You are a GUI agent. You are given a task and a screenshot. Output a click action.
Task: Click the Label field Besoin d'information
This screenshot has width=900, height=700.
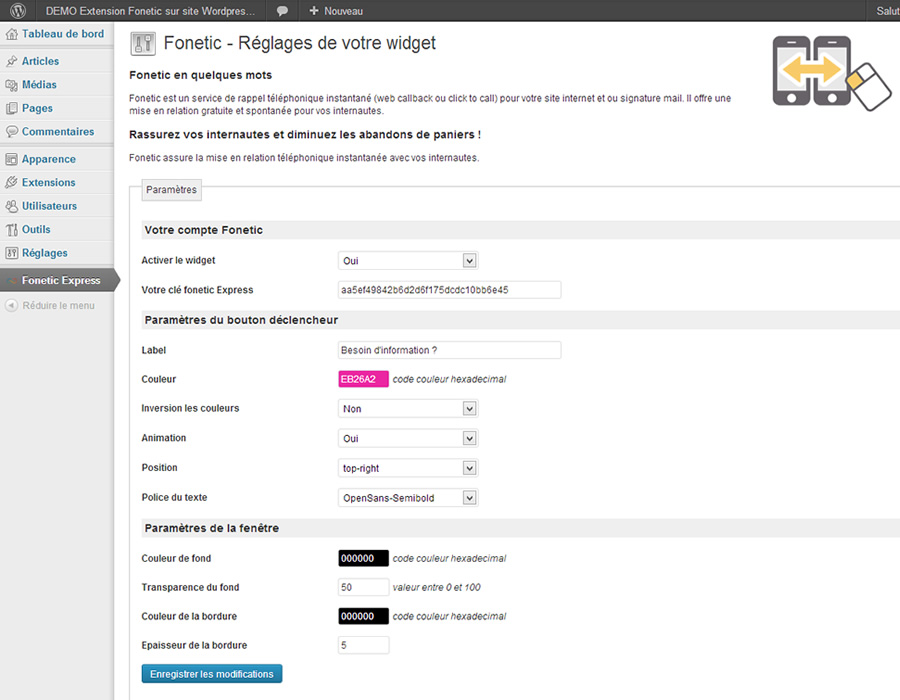[449, 350]
